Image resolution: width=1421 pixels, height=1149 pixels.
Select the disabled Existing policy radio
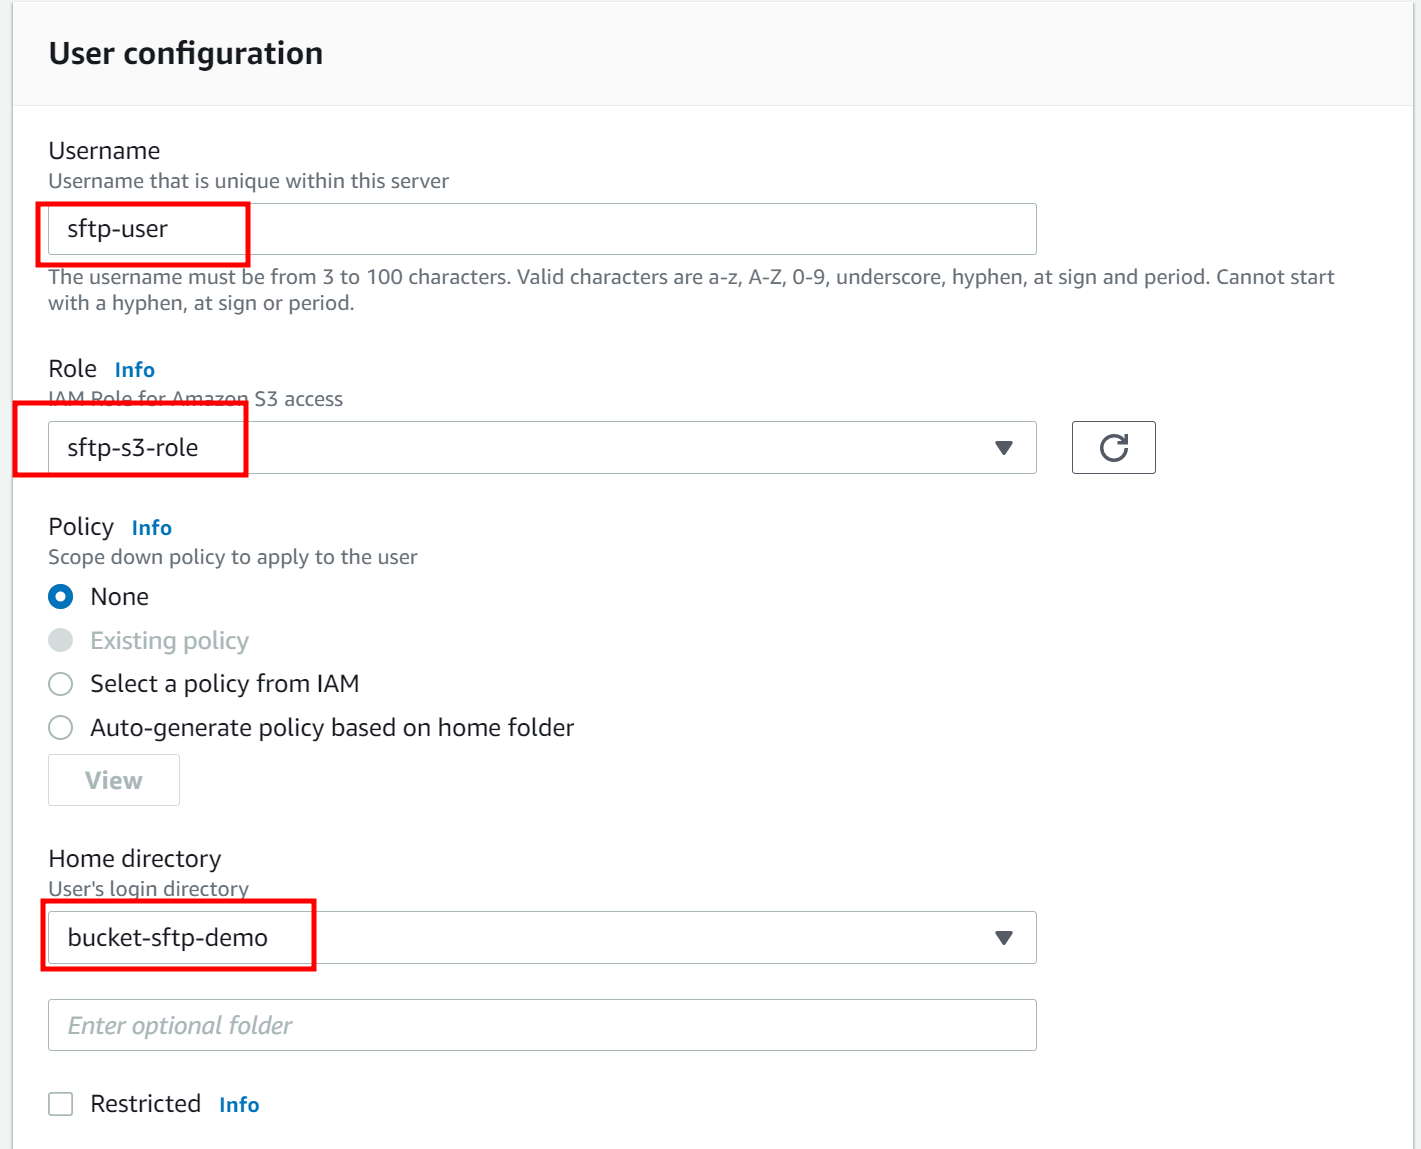[61, 640]
